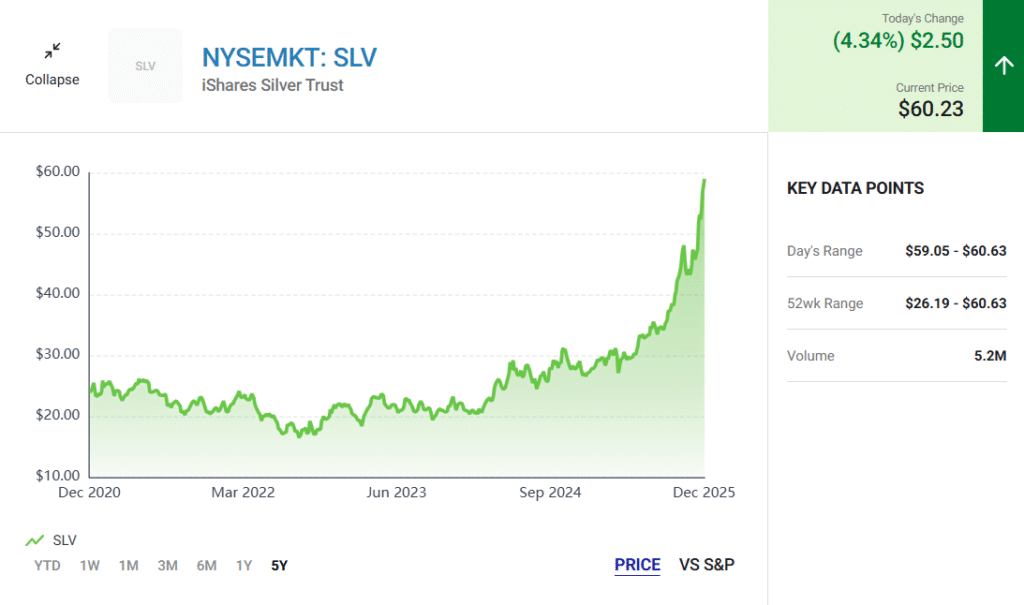Select the 1Y time range
Screen dimensions: 1024x605
click(244, 565)
